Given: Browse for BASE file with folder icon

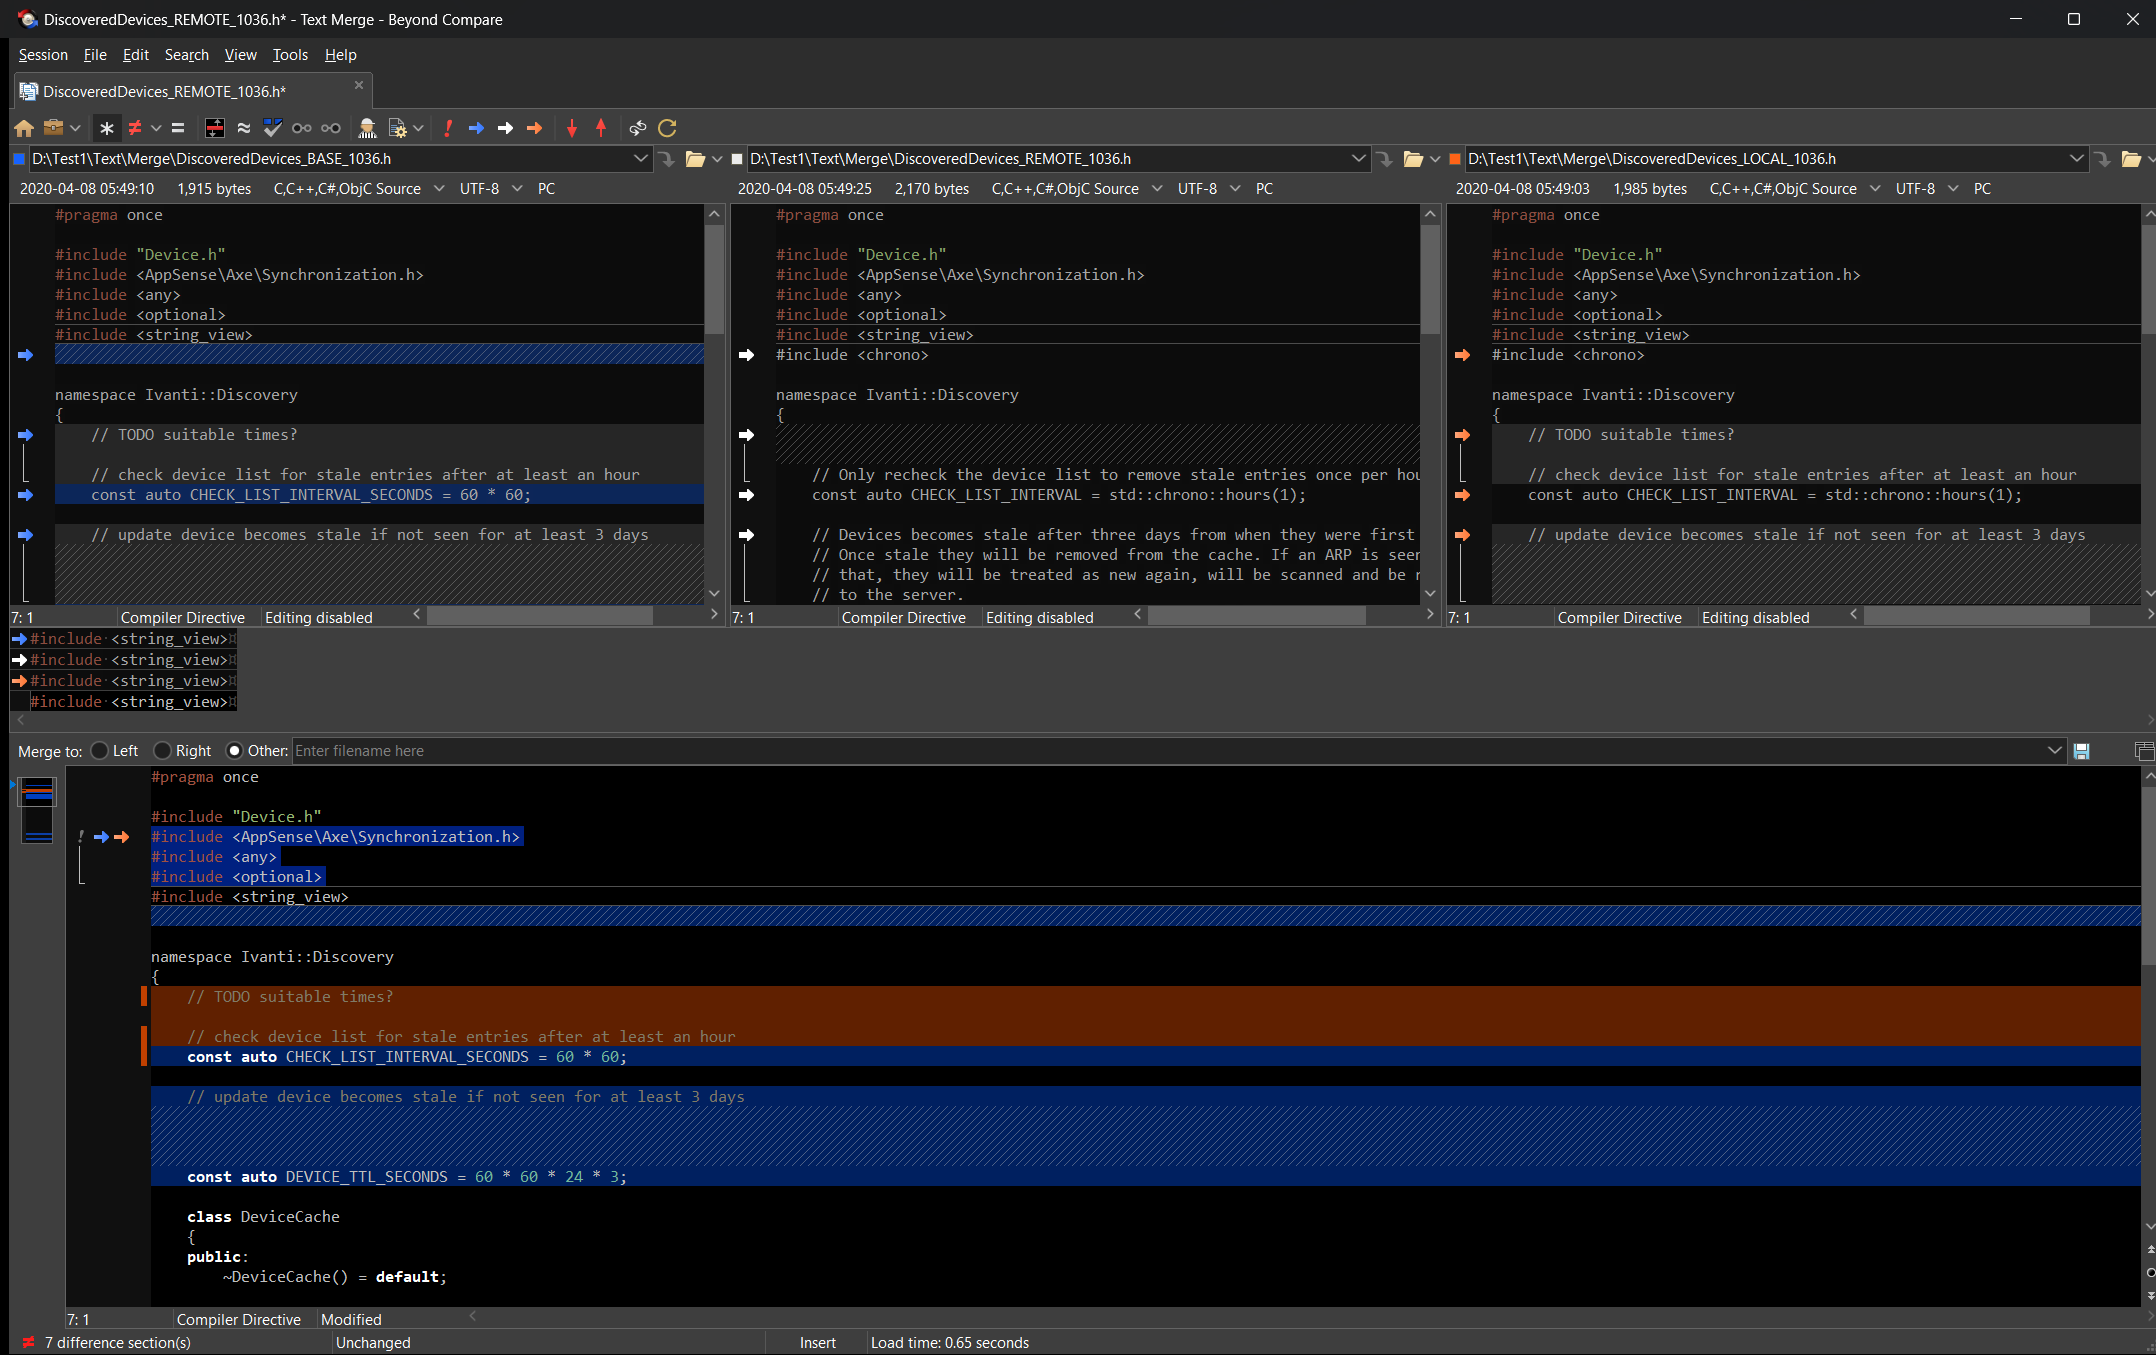Looking at the screenshot, I should 695,159.
